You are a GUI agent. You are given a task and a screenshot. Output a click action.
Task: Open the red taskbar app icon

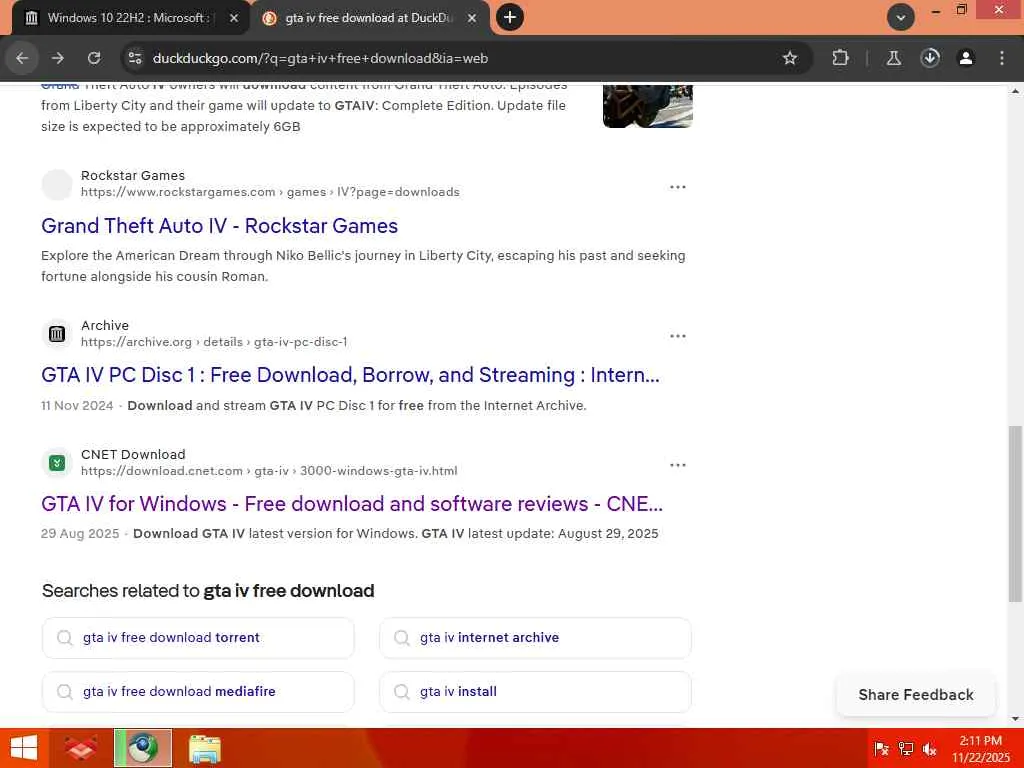point(82,748)
